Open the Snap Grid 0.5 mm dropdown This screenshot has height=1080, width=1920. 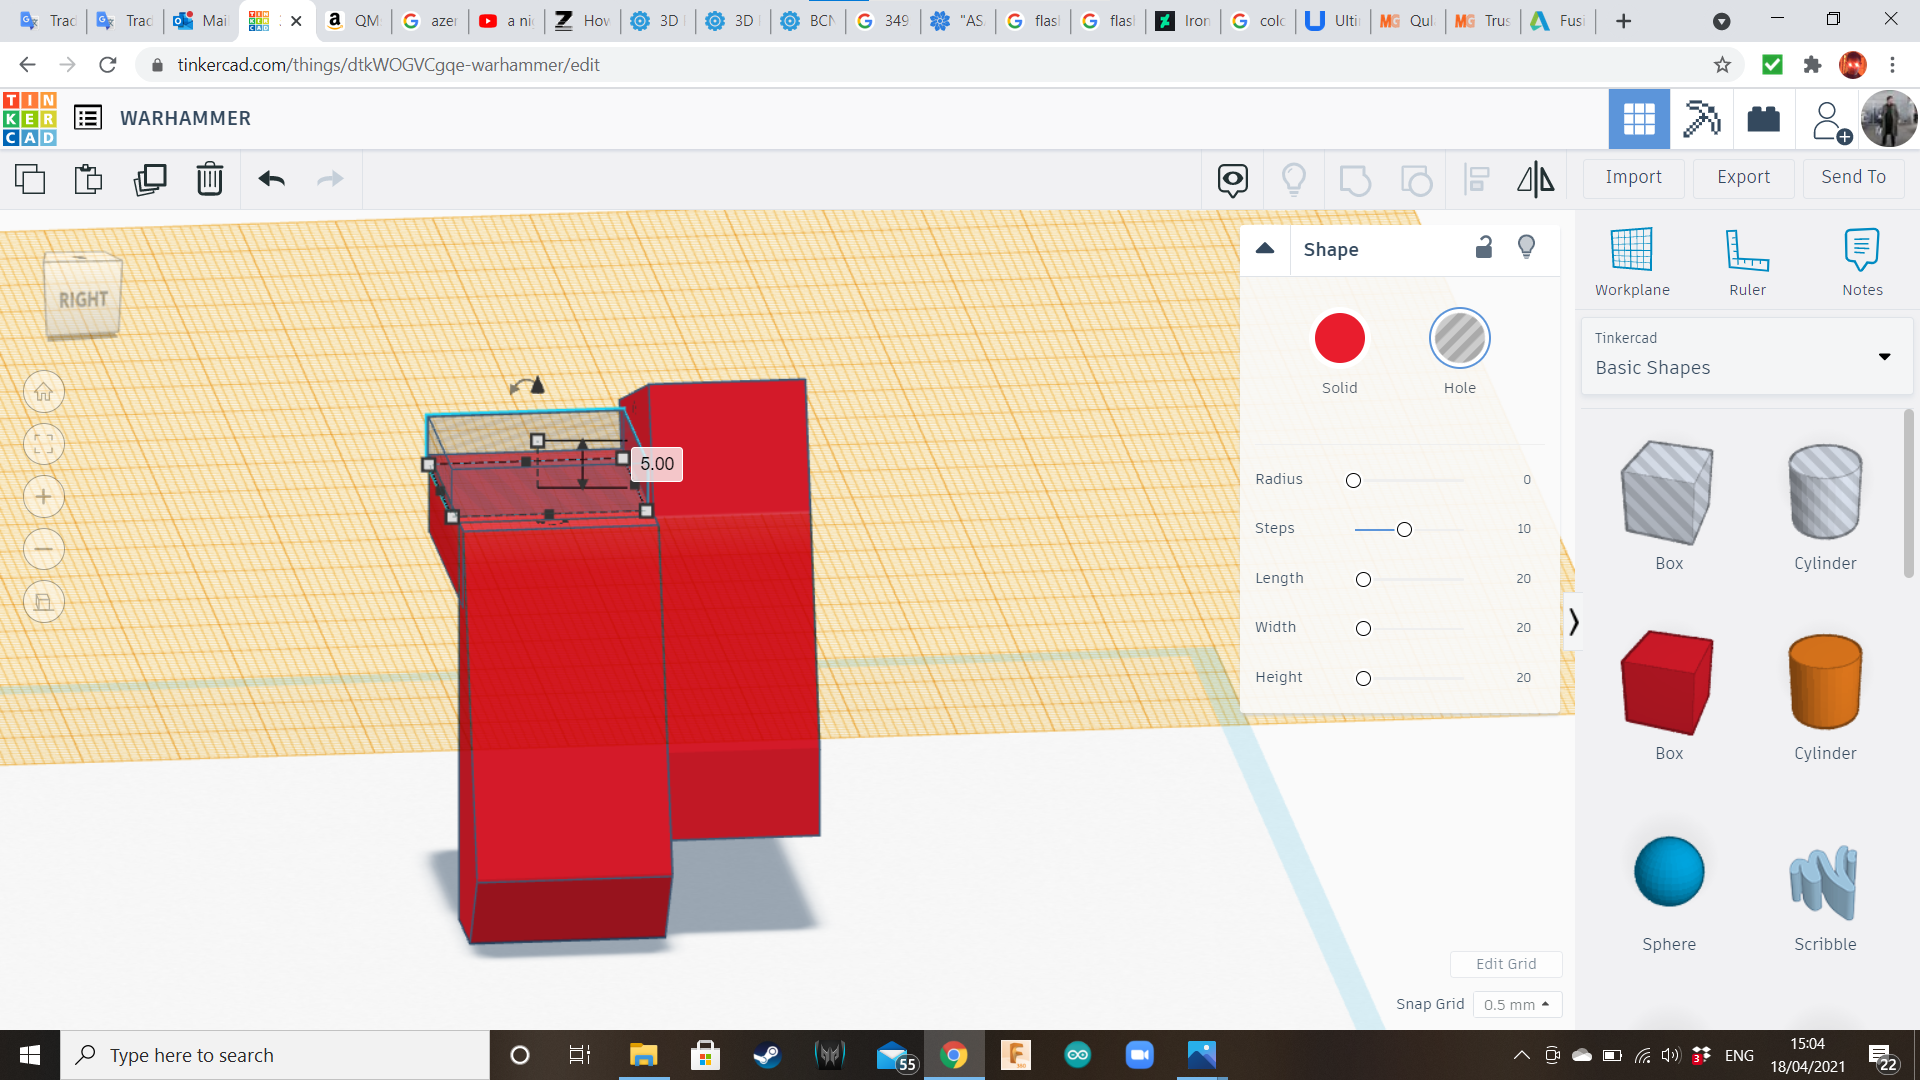pos(1517,1004)
